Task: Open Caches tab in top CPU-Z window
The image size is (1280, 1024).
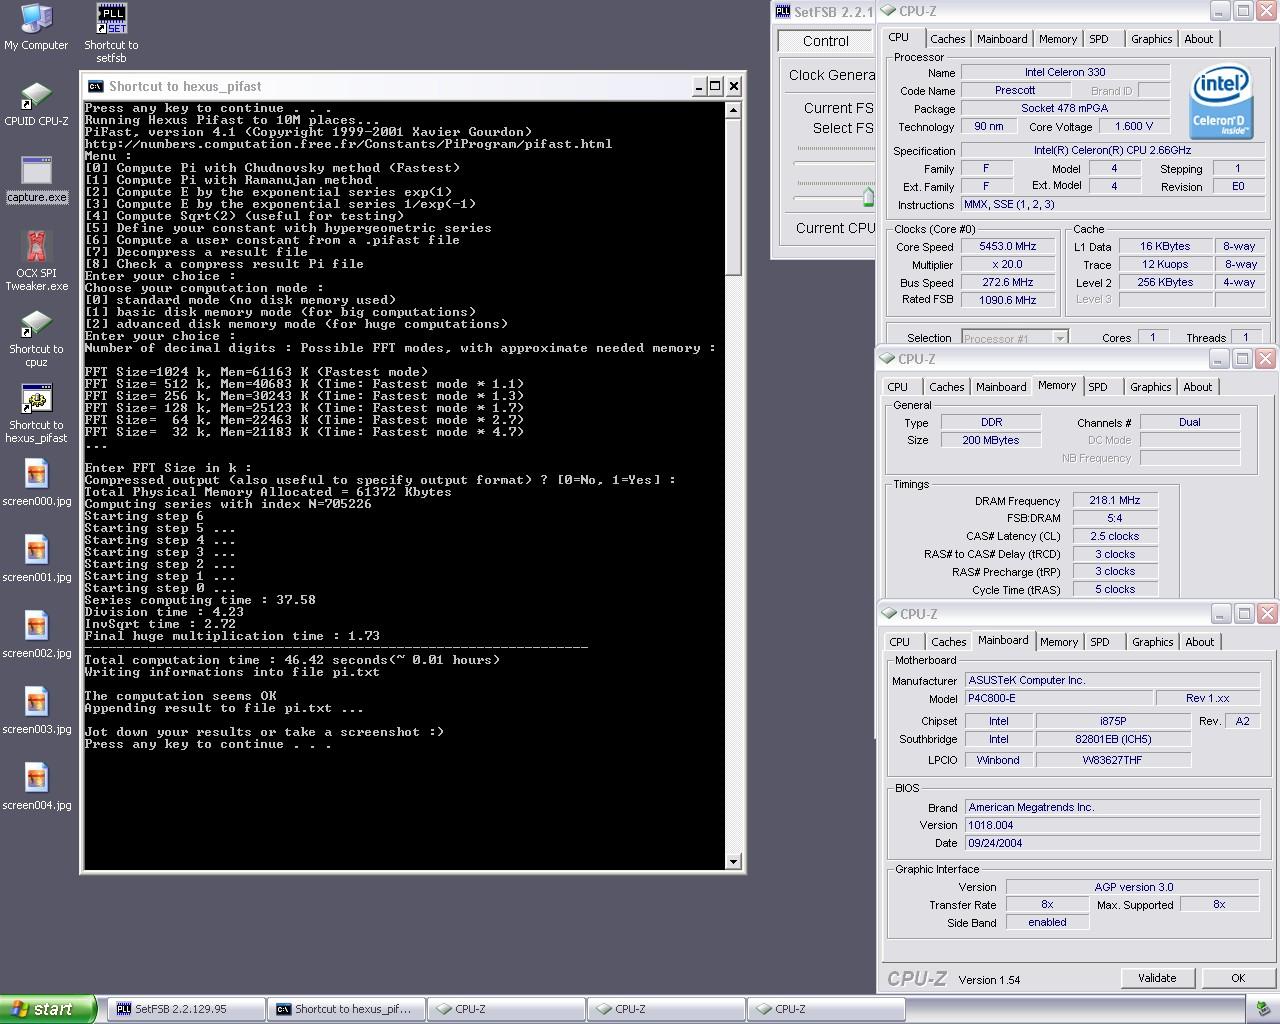Action: (947, 39)
